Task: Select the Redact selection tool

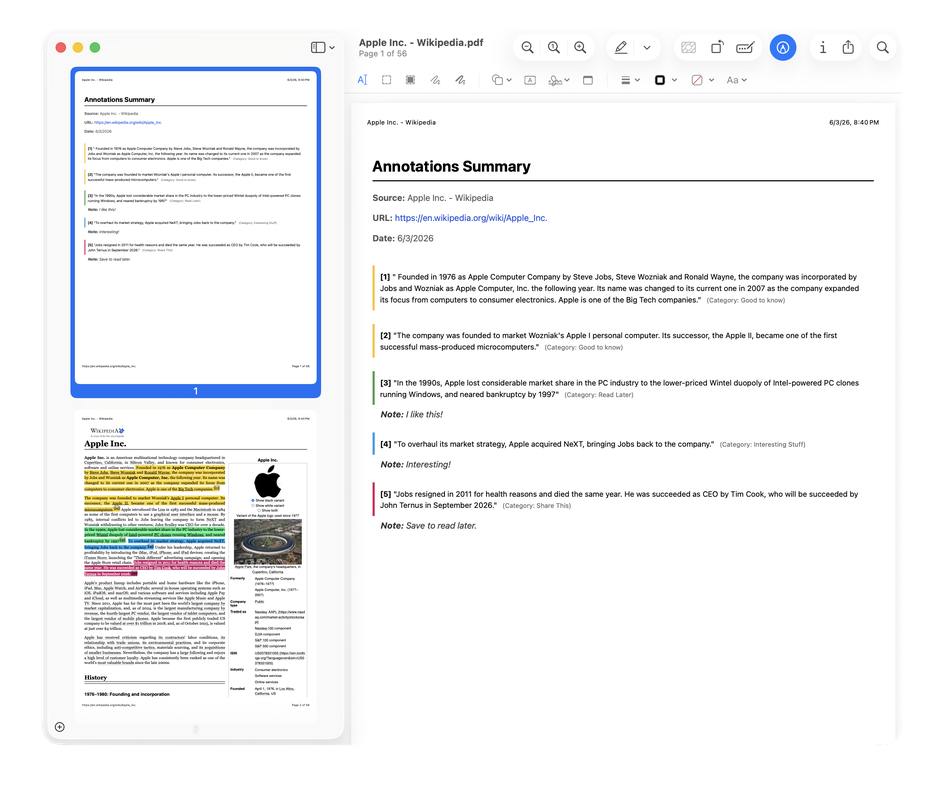Action: (411, 80)
